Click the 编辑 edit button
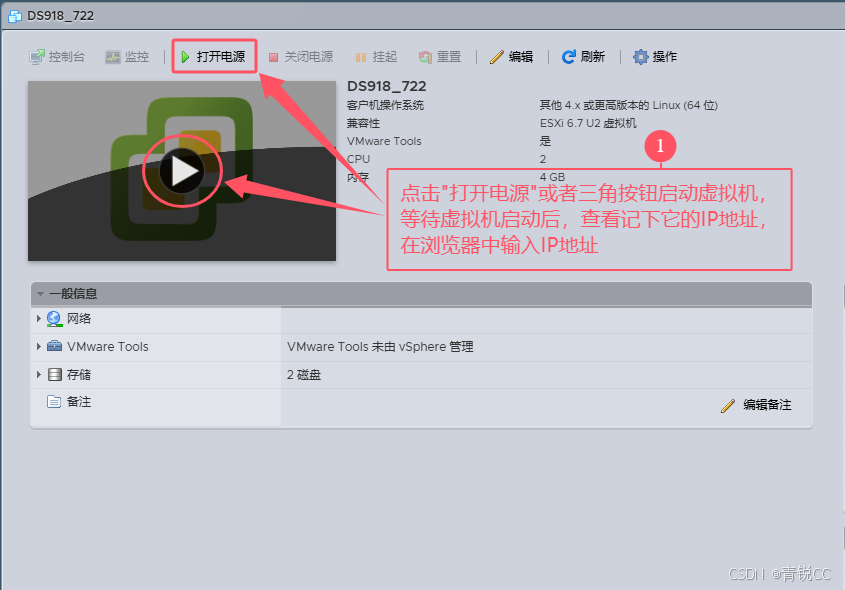The image size is (845, 590). [x=511, y=57]
